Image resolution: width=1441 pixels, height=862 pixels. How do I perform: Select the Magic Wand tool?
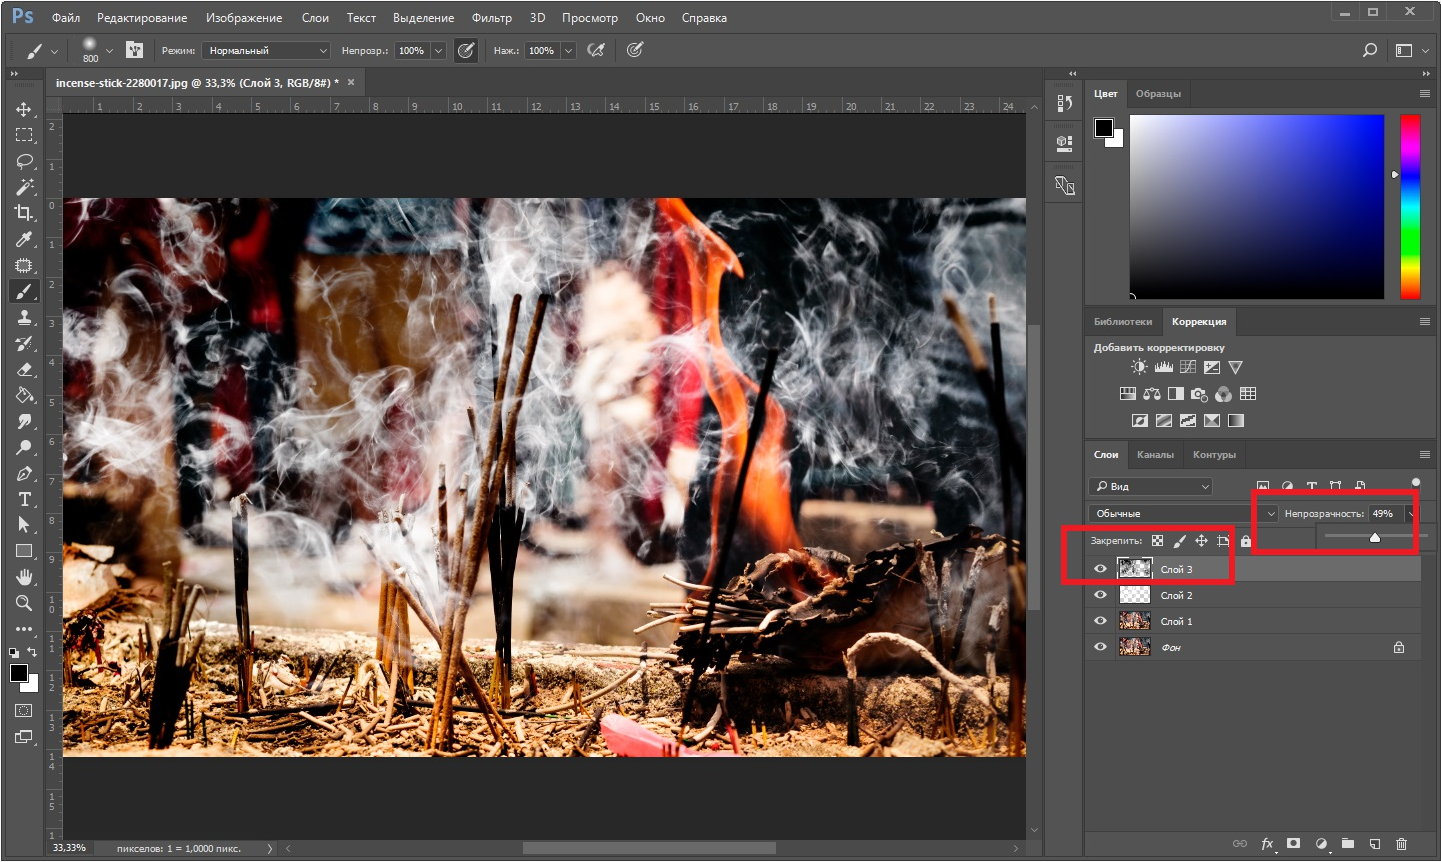[24, 187]
